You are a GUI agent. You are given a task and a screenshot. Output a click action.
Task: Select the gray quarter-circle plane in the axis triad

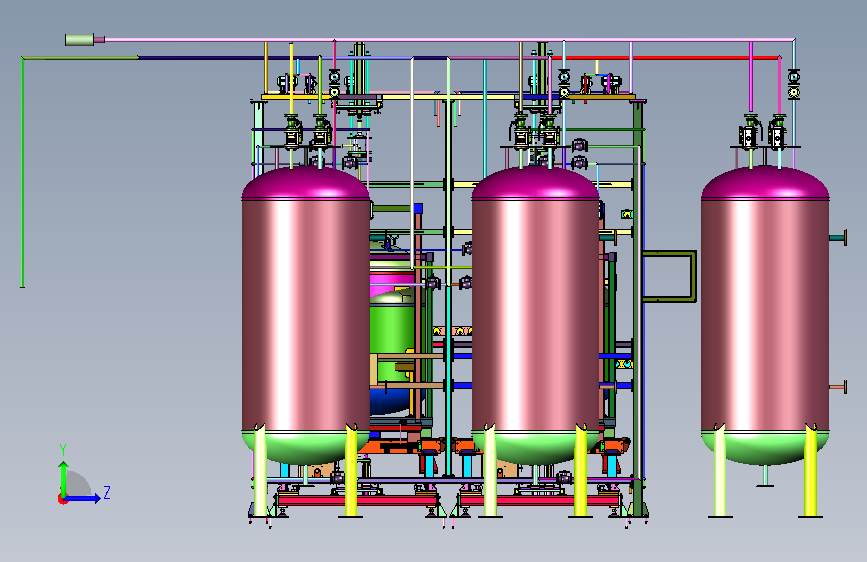point(78,483)
